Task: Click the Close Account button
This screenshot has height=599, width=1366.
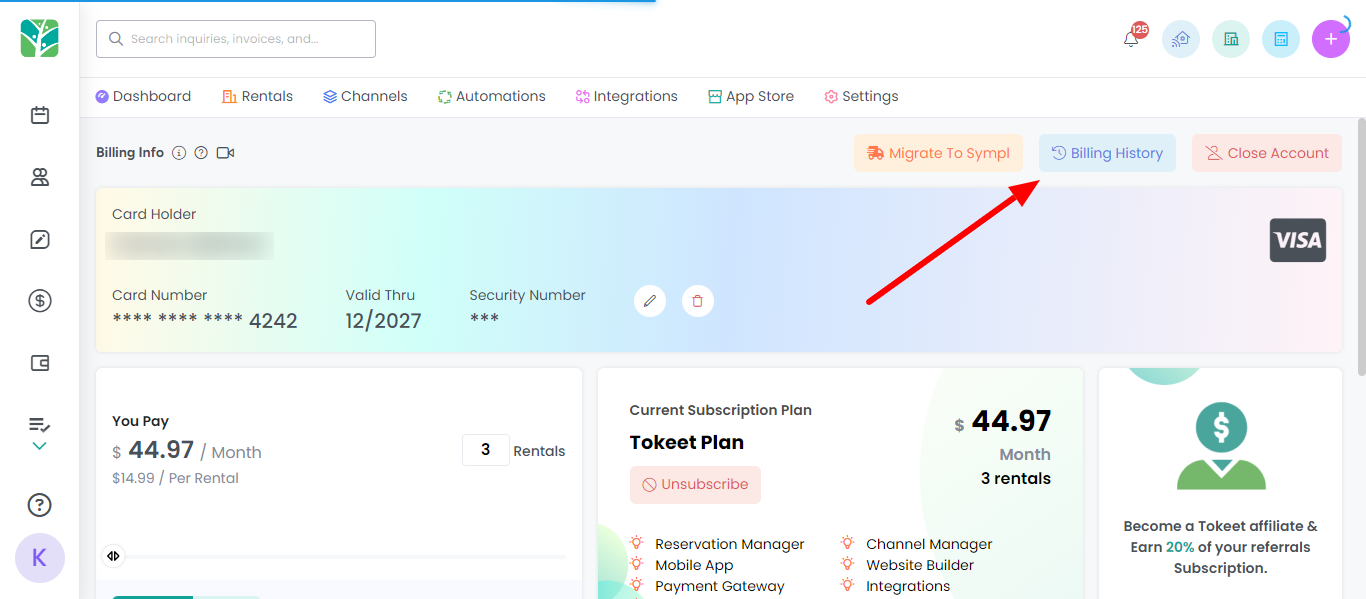Action: coord(1267,153)
